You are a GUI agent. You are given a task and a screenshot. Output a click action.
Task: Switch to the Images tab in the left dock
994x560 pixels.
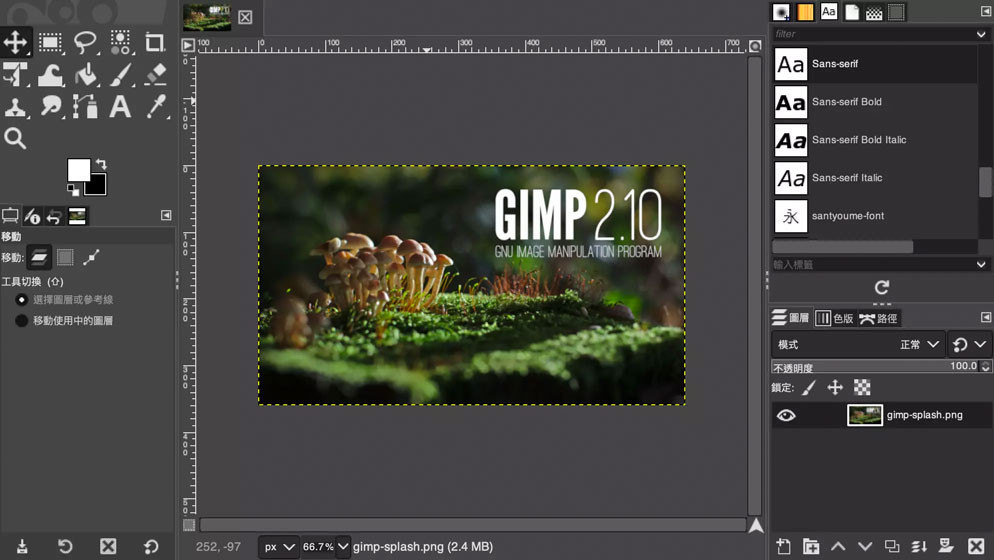[x=77, y=216]
